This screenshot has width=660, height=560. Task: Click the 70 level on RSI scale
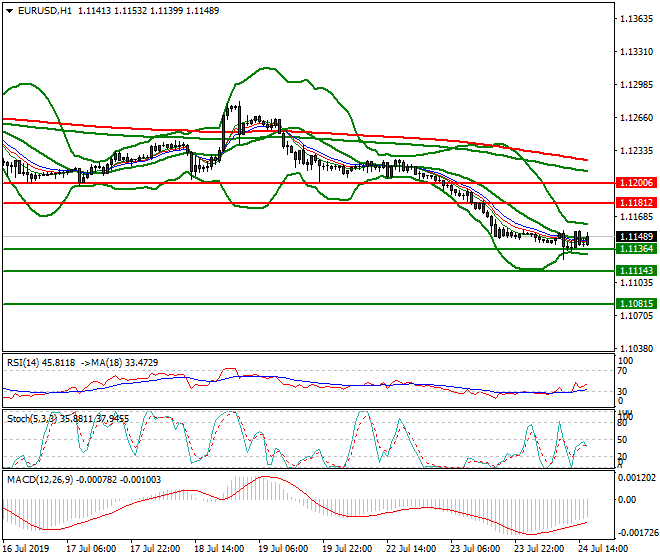[622, 371]
